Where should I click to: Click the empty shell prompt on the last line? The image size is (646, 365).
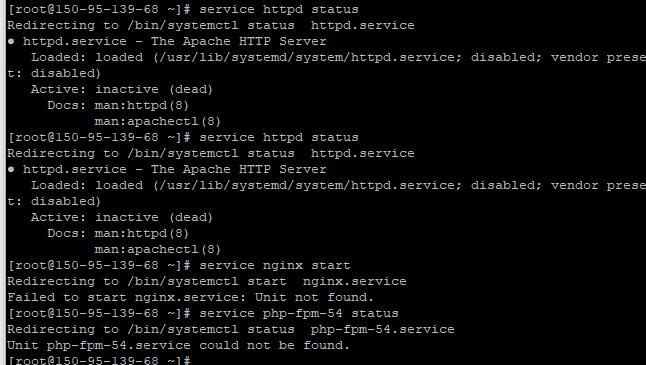[99, 360]
